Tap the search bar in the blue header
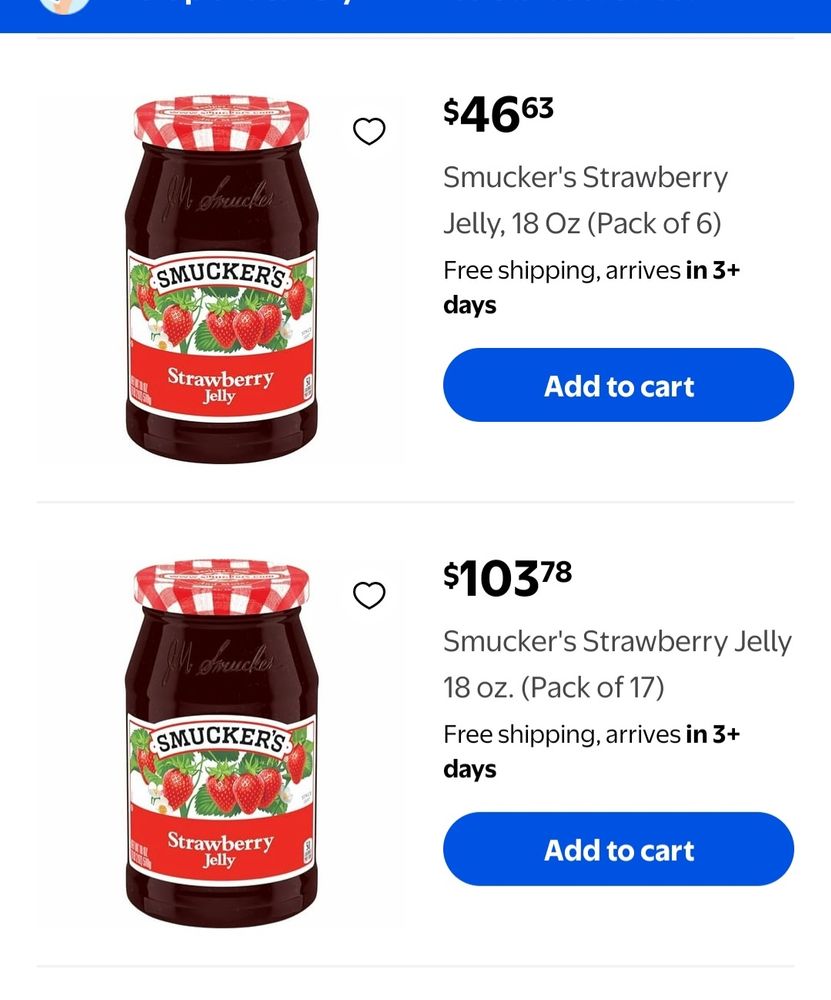 click(400, 4)
